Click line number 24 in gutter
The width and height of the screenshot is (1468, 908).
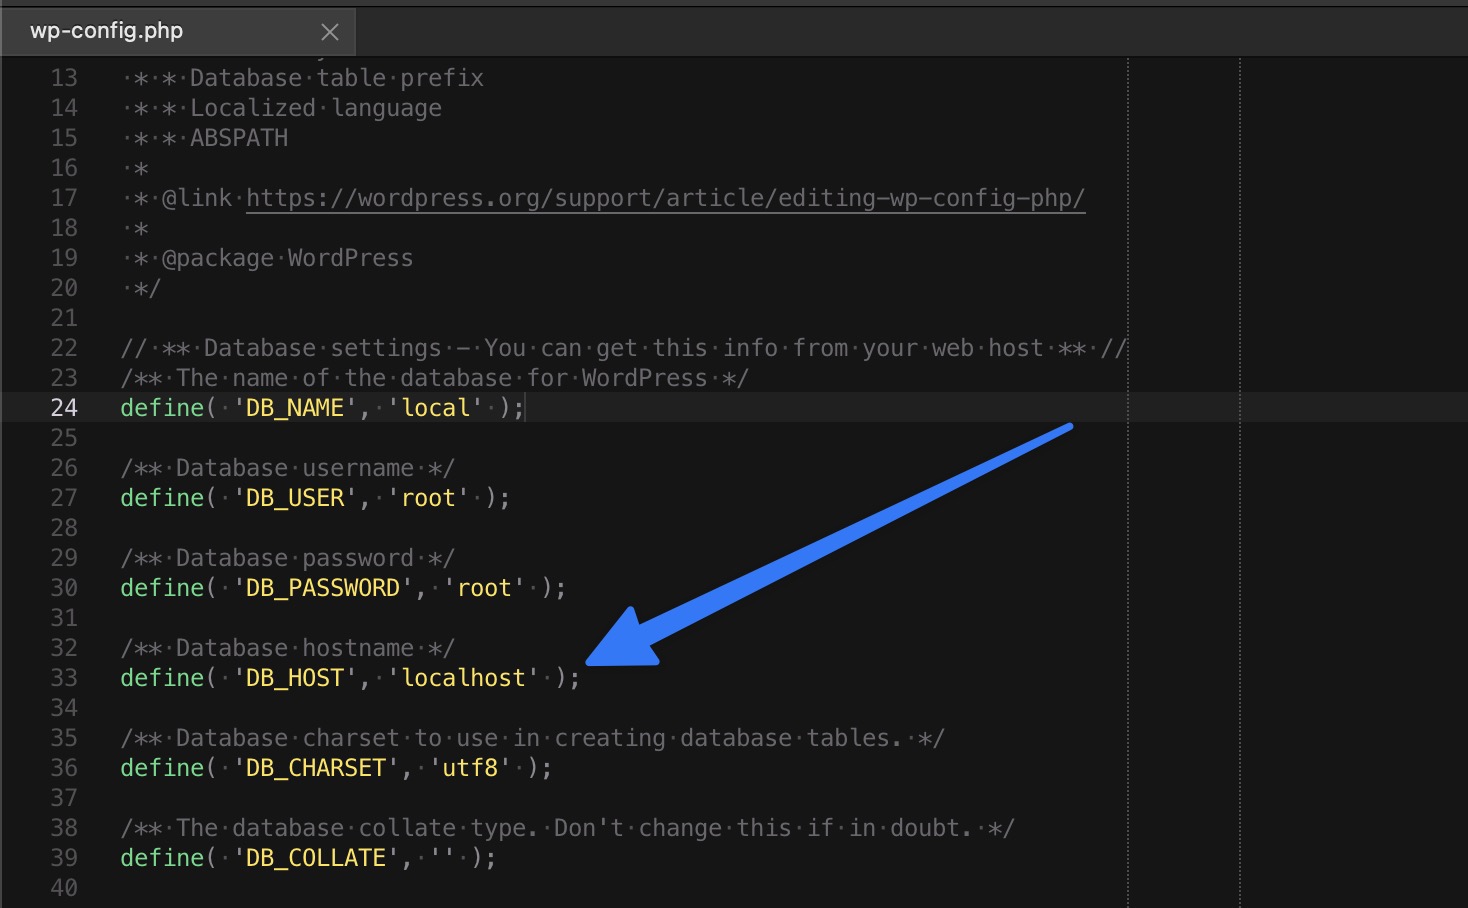64,408
